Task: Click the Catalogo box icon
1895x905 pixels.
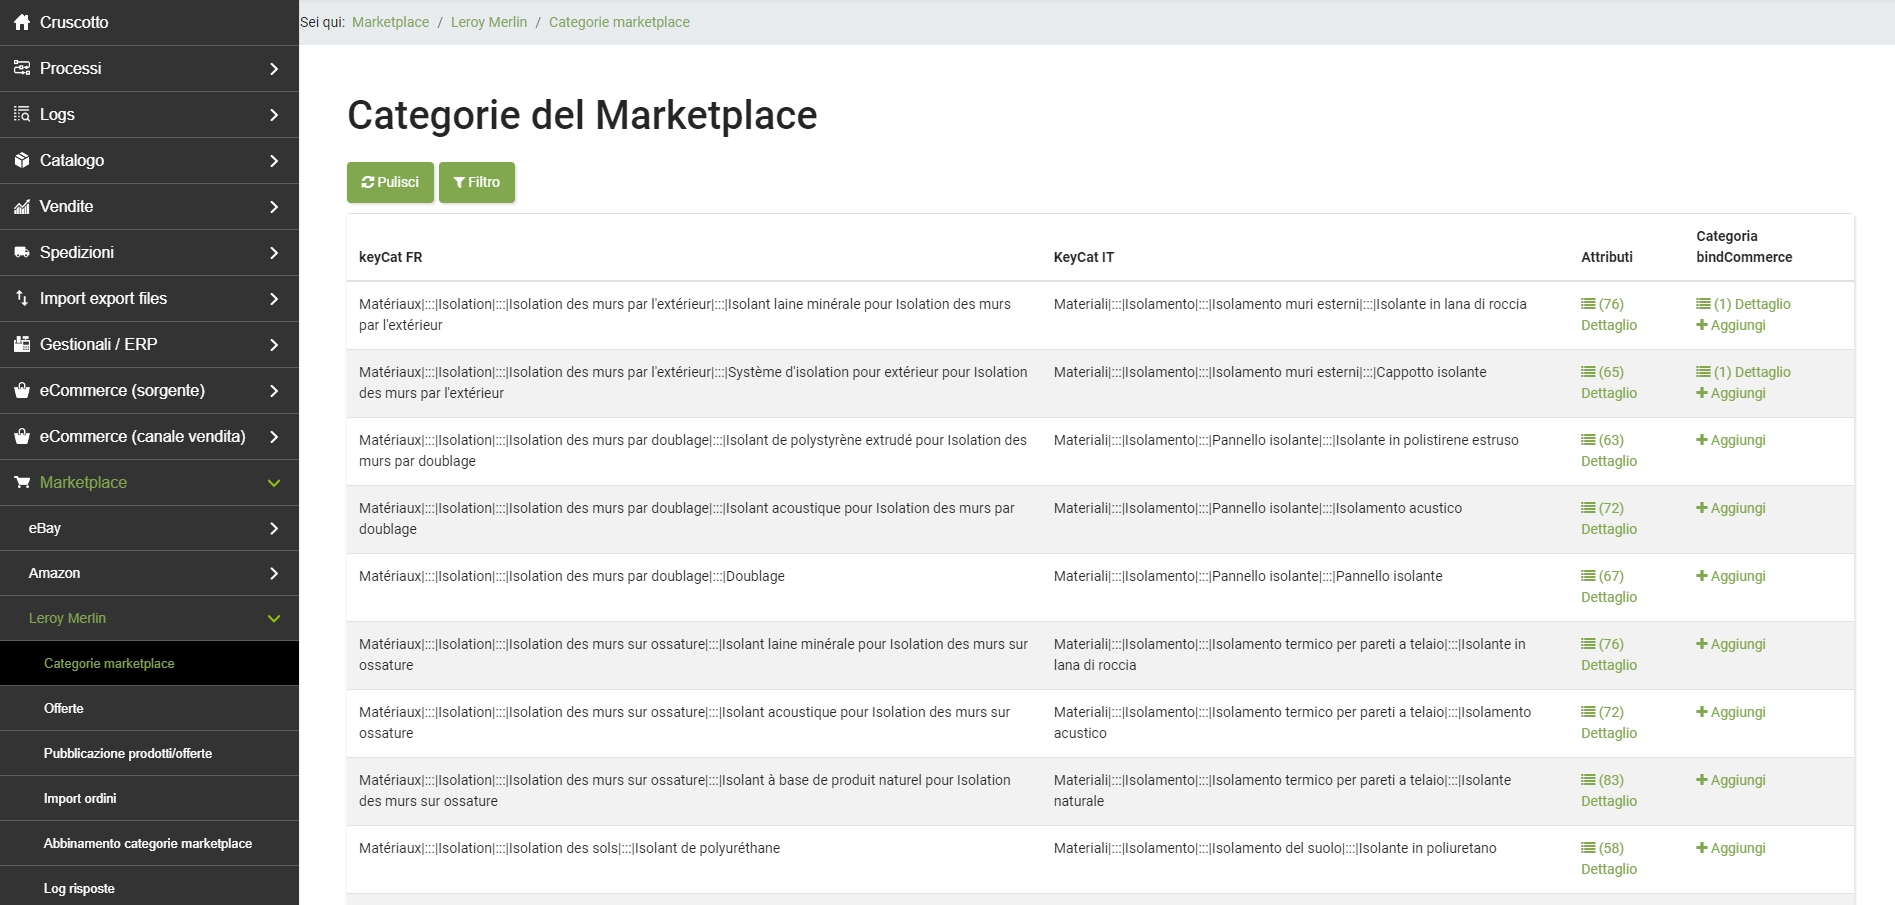Action: [x=22, y=160]
